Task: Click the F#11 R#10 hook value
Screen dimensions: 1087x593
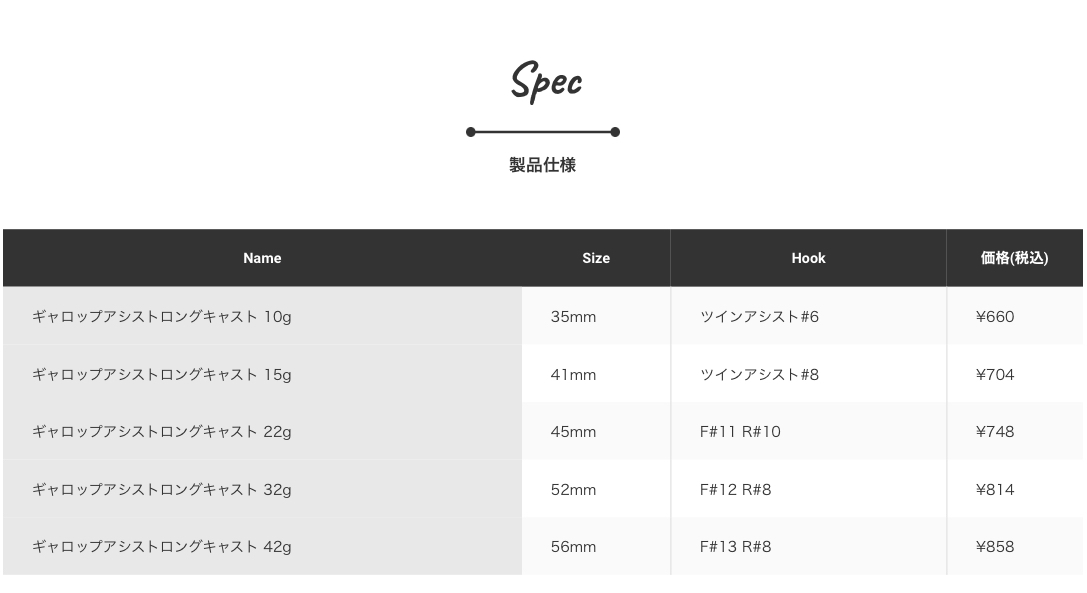Action: coord(740,432)
